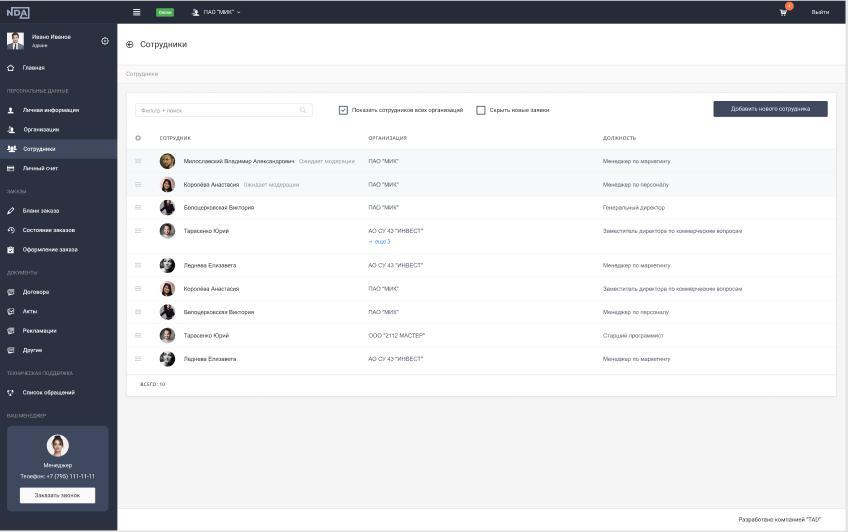Click the table settings gear in header row
The image size is (848, 532).
[x=138, y=138]
